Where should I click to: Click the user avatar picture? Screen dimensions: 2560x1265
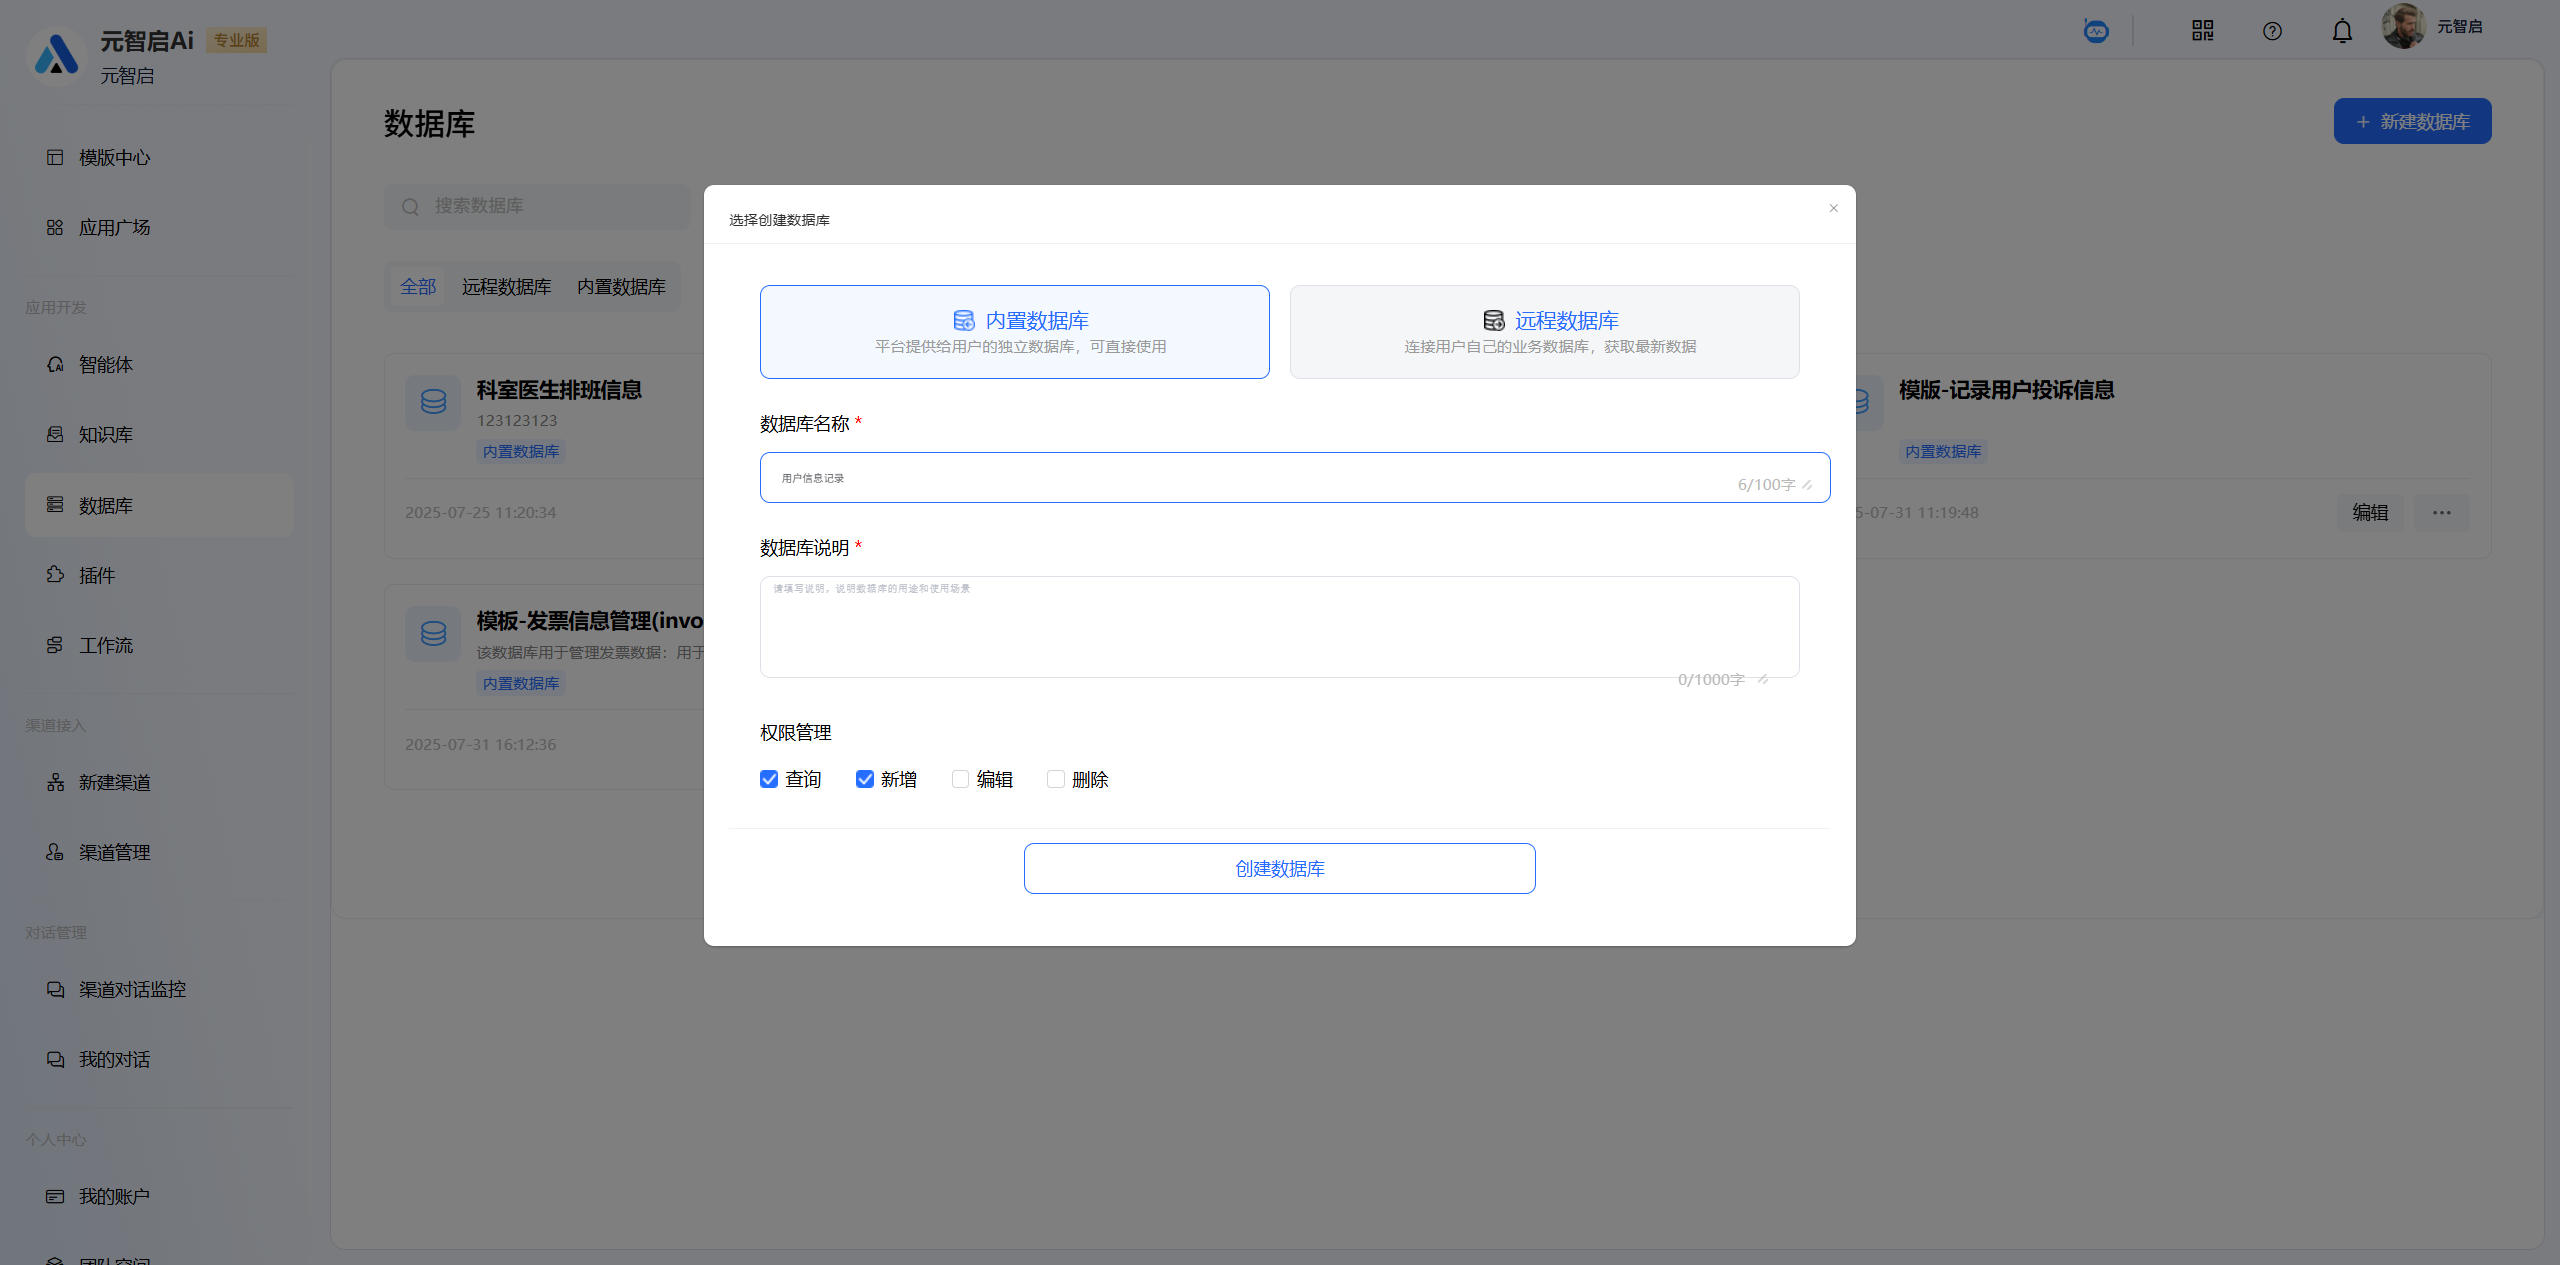(2402, 27)
